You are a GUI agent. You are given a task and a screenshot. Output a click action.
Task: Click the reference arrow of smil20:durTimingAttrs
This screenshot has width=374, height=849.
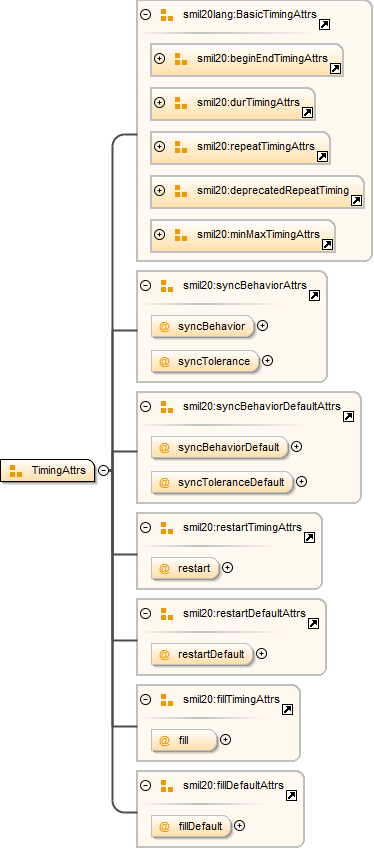pyautogui.click(x=307, y=112)
